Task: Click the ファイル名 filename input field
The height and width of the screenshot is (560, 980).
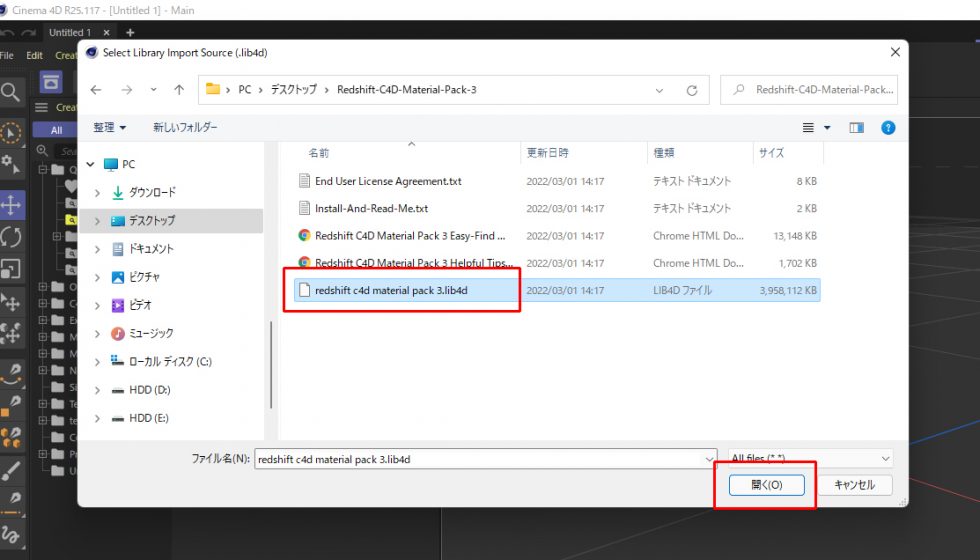Action: click(x=480, y=459)
